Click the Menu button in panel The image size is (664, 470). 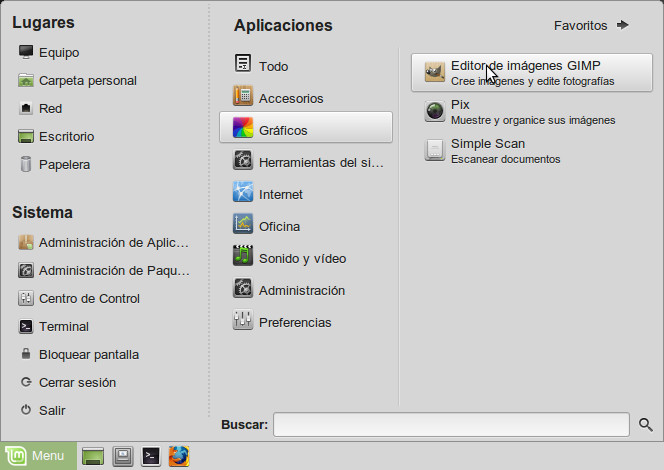(x=38, y=456)
